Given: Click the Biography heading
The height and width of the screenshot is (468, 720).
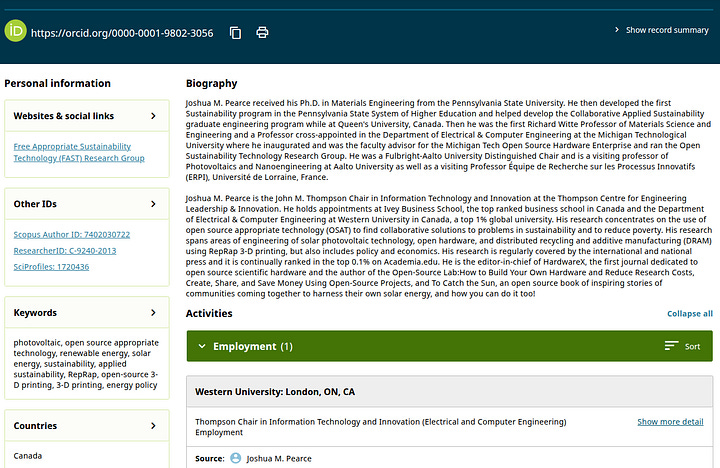Looking at the screenshot, I should point(211,84).
